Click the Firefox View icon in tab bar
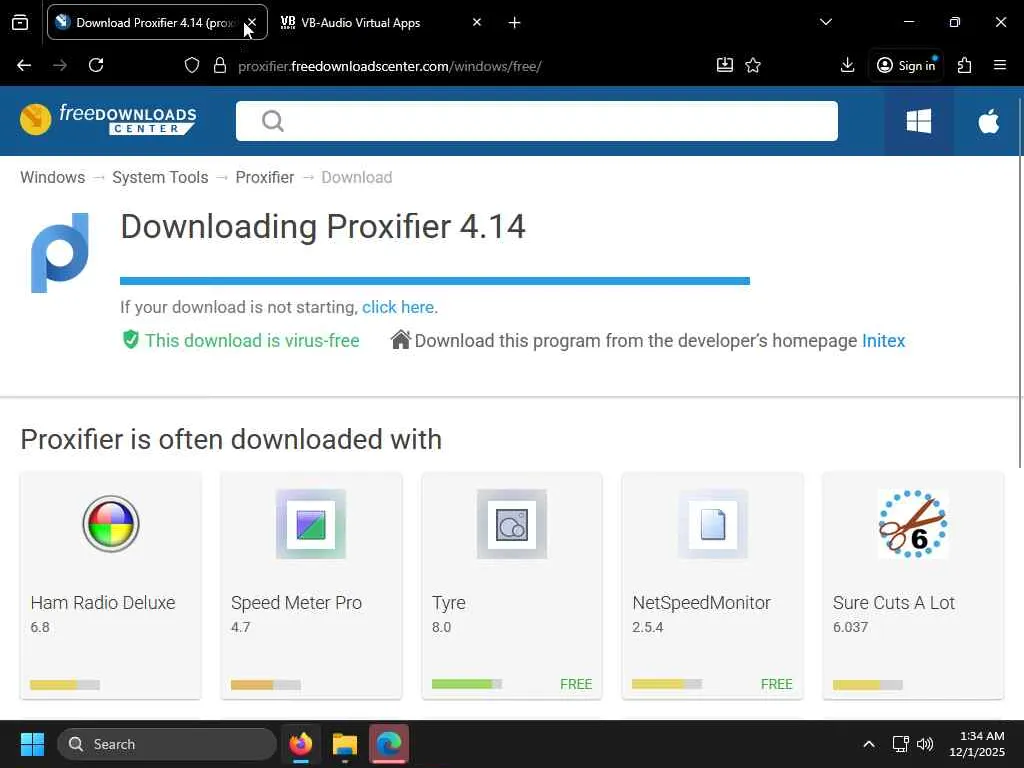 (x=20, y=23)
